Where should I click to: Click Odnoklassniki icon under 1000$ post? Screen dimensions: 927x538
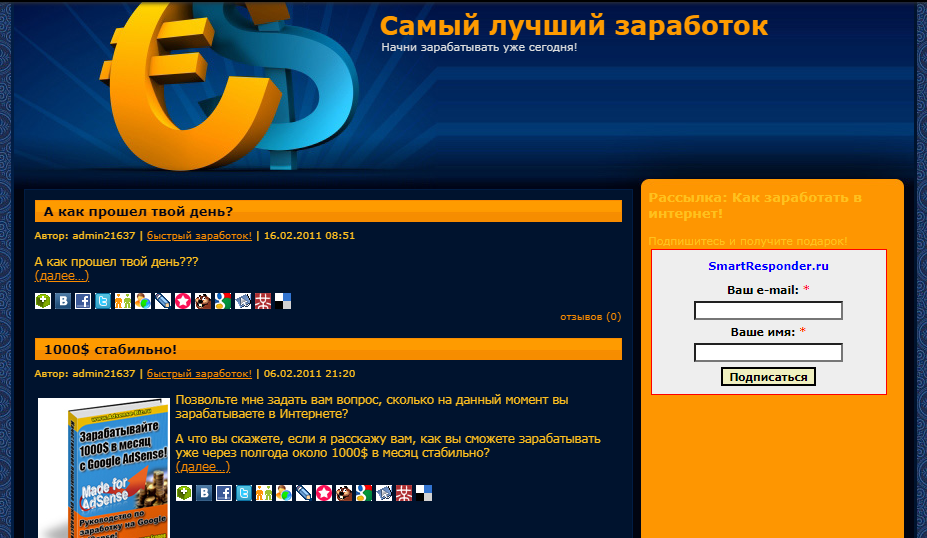(x=264, y=493)
